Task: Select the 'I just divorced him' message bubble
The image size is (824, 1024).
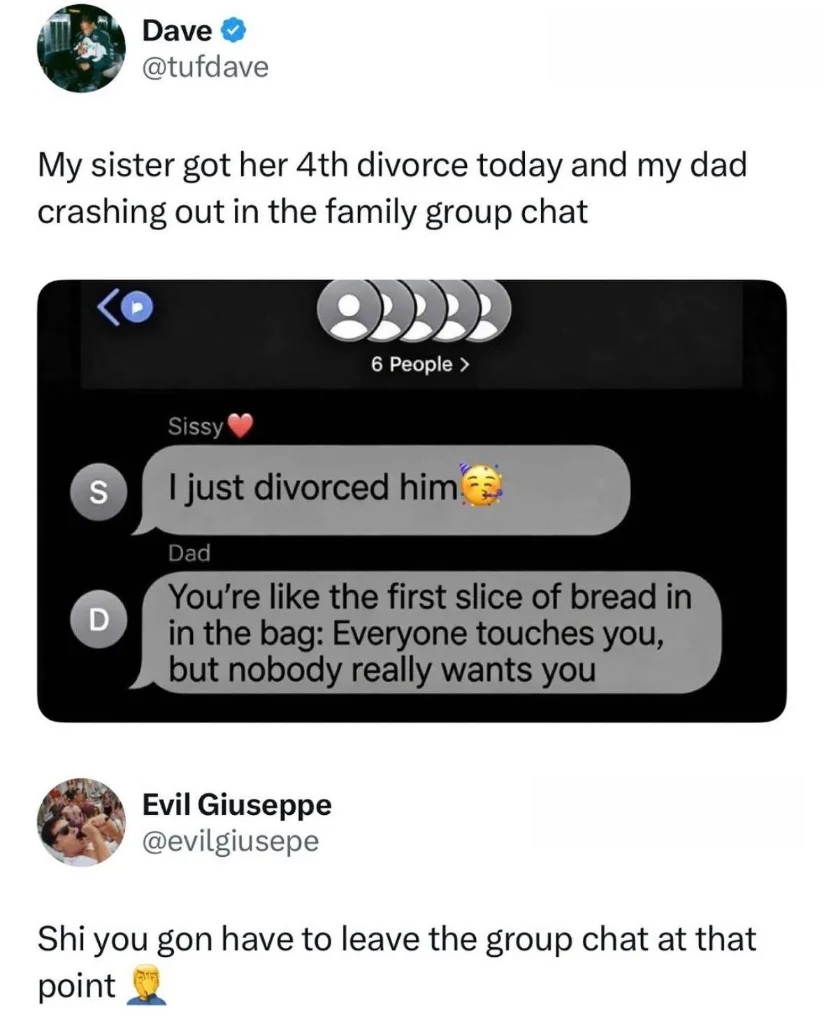Action: [385, 489]
